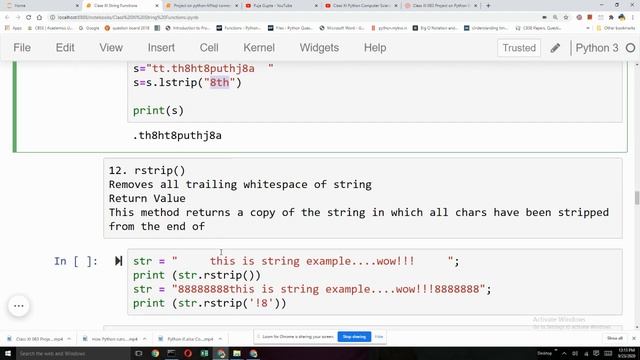Click the Stop sharing button

pos(354,337)
